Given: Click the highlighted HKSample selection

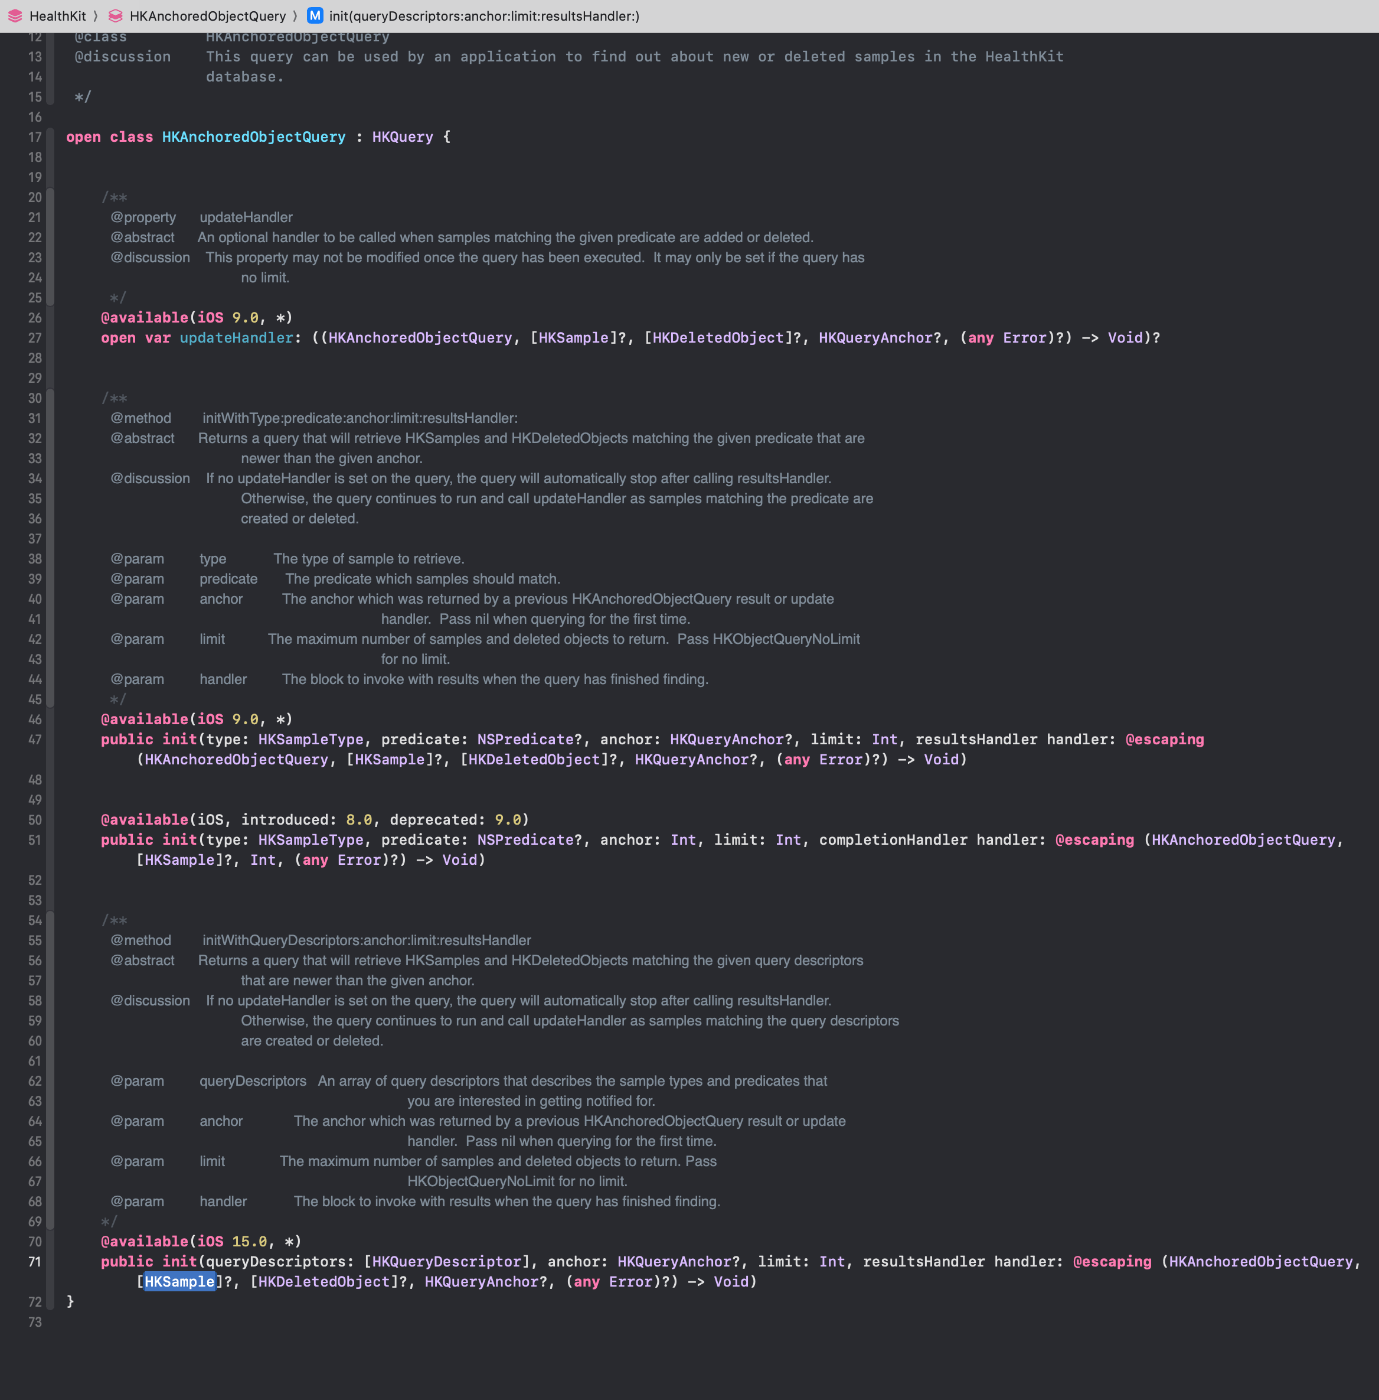Looking at the screenshot, I should pyautogui.click(x=180, y=1282).
